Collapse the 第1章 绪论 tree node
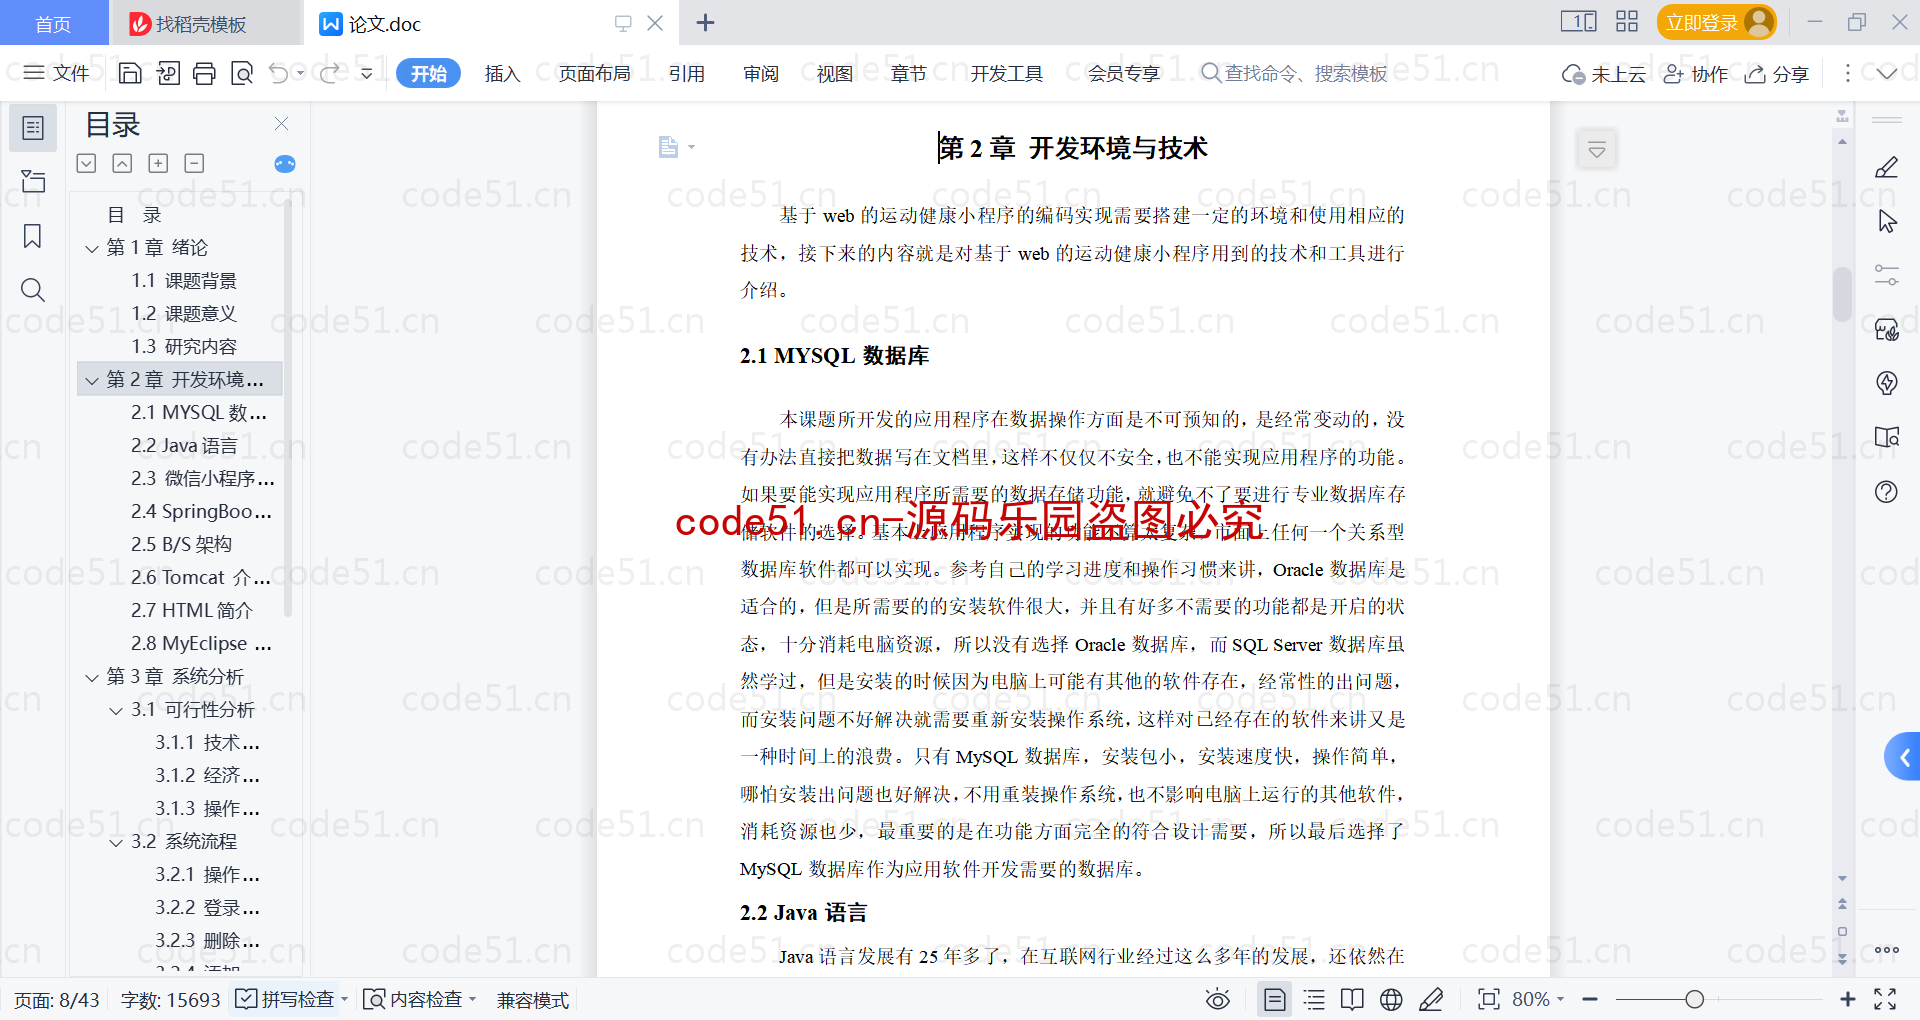 [x=92, y=248]
